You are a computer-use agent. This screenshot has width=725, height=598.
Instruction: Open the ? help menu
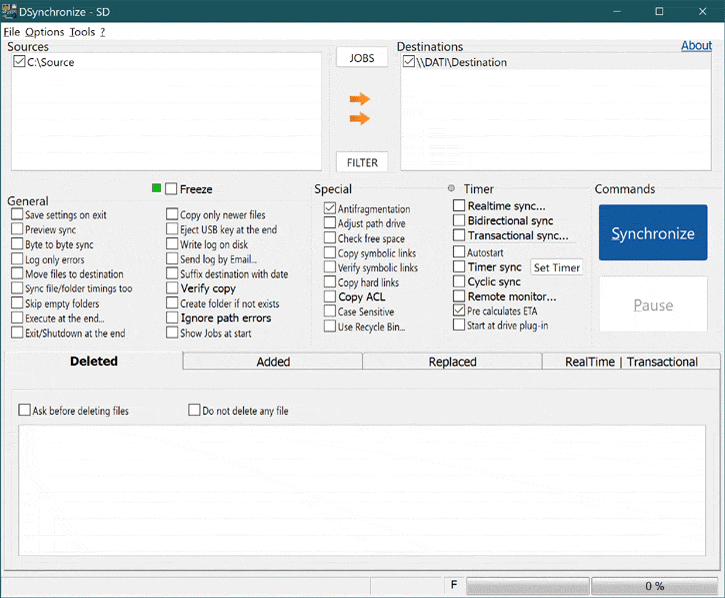click(x=103, y=32)
